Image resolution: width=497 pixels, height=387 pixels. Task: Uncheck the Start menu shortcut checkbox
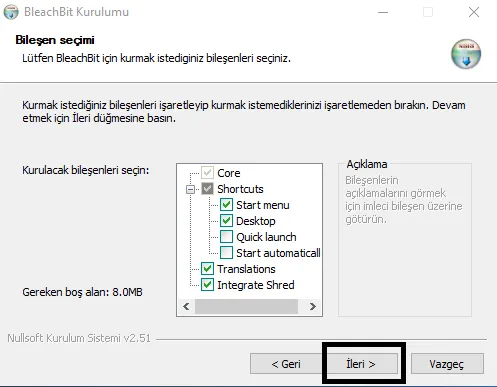(226, 205)
